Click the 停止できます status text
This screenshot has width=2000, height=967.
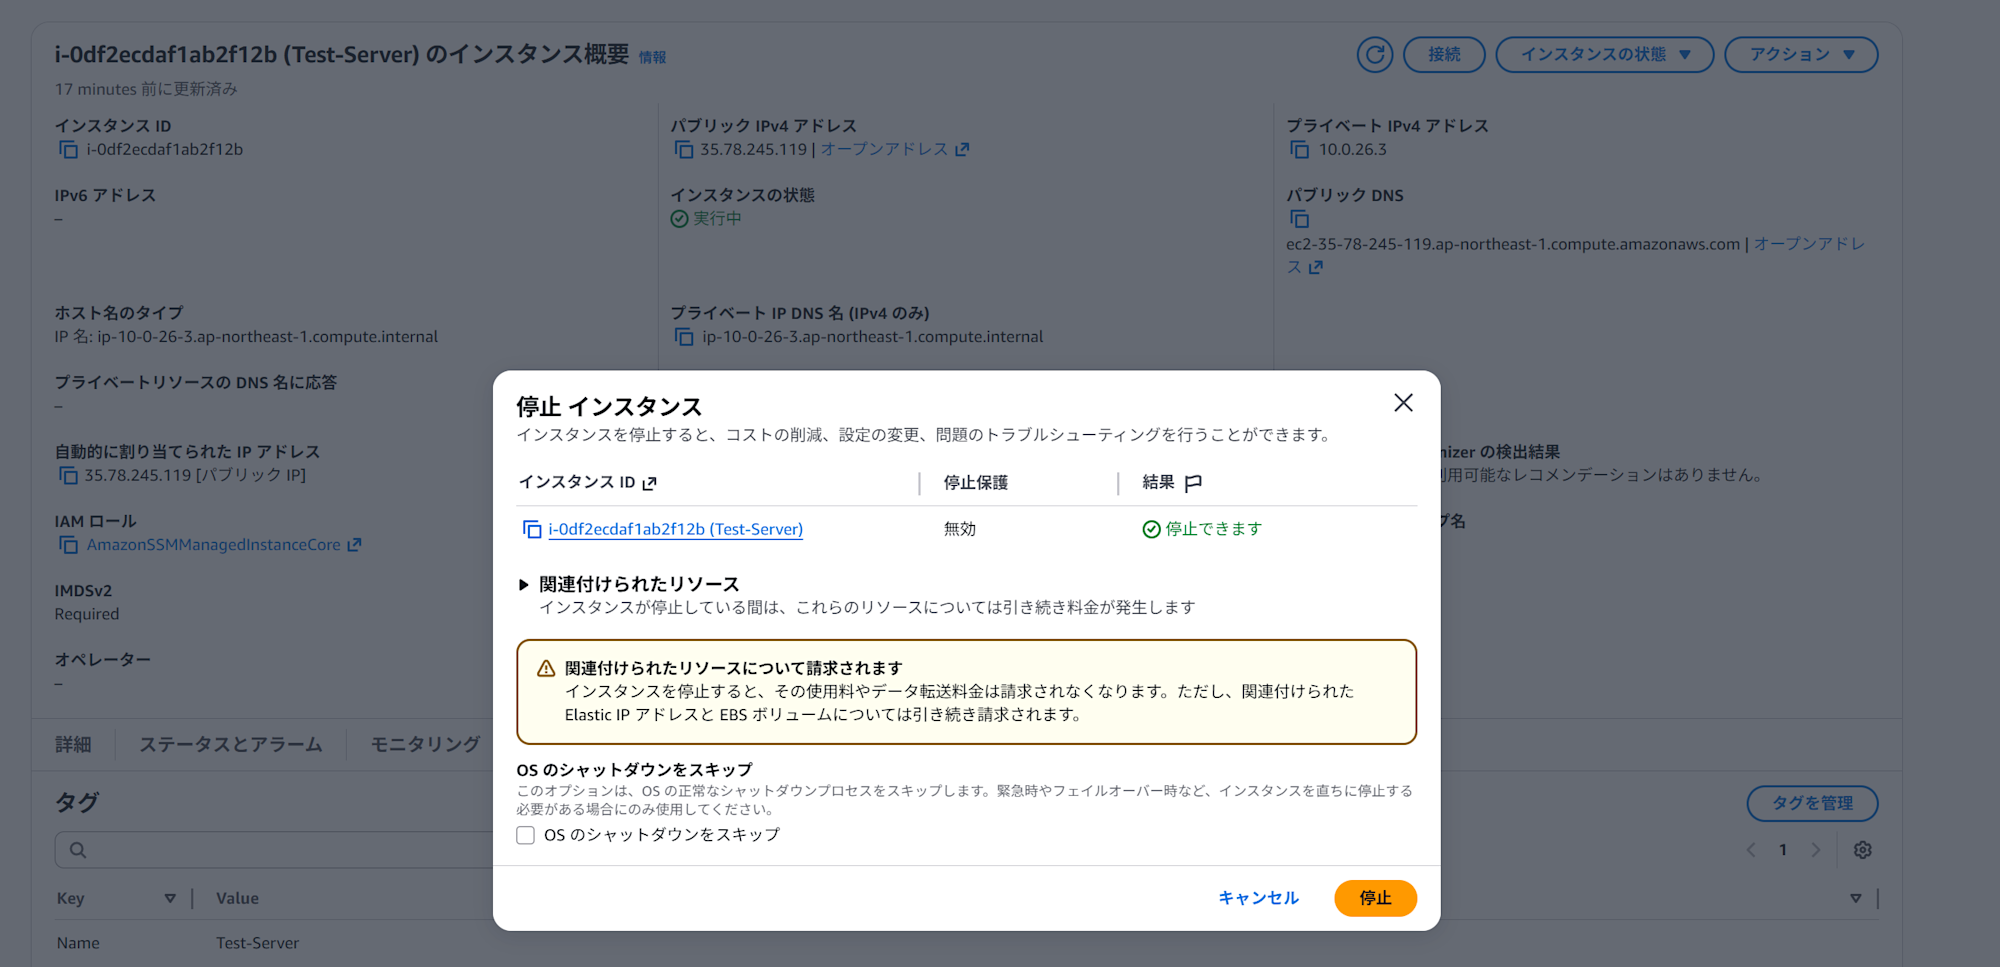(1213, 529)
